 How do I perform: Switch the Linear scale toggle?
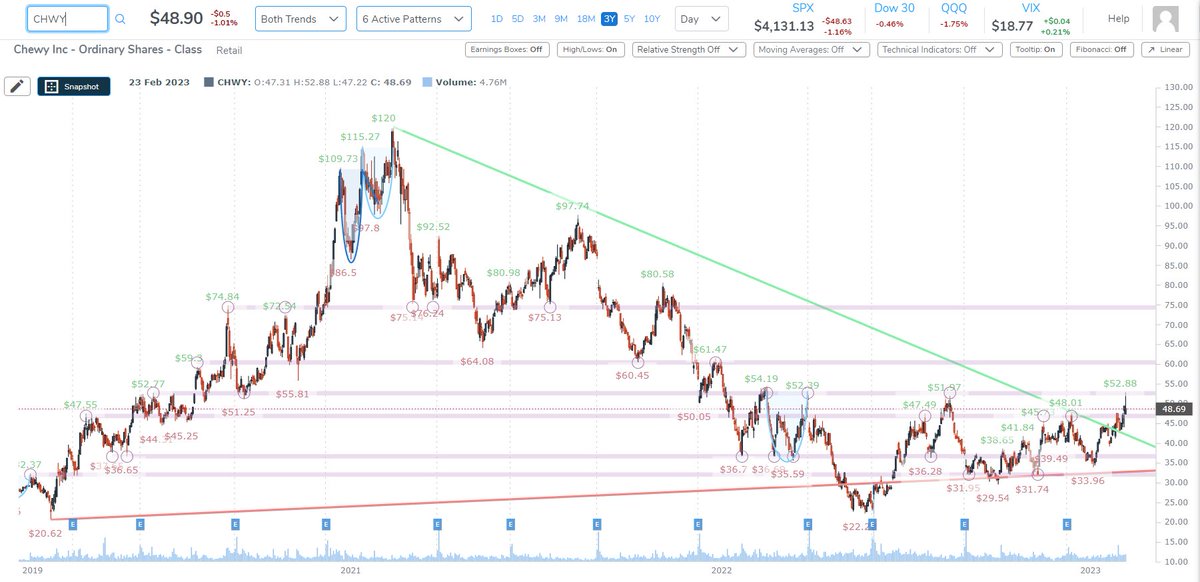[x=1166, y=48]
